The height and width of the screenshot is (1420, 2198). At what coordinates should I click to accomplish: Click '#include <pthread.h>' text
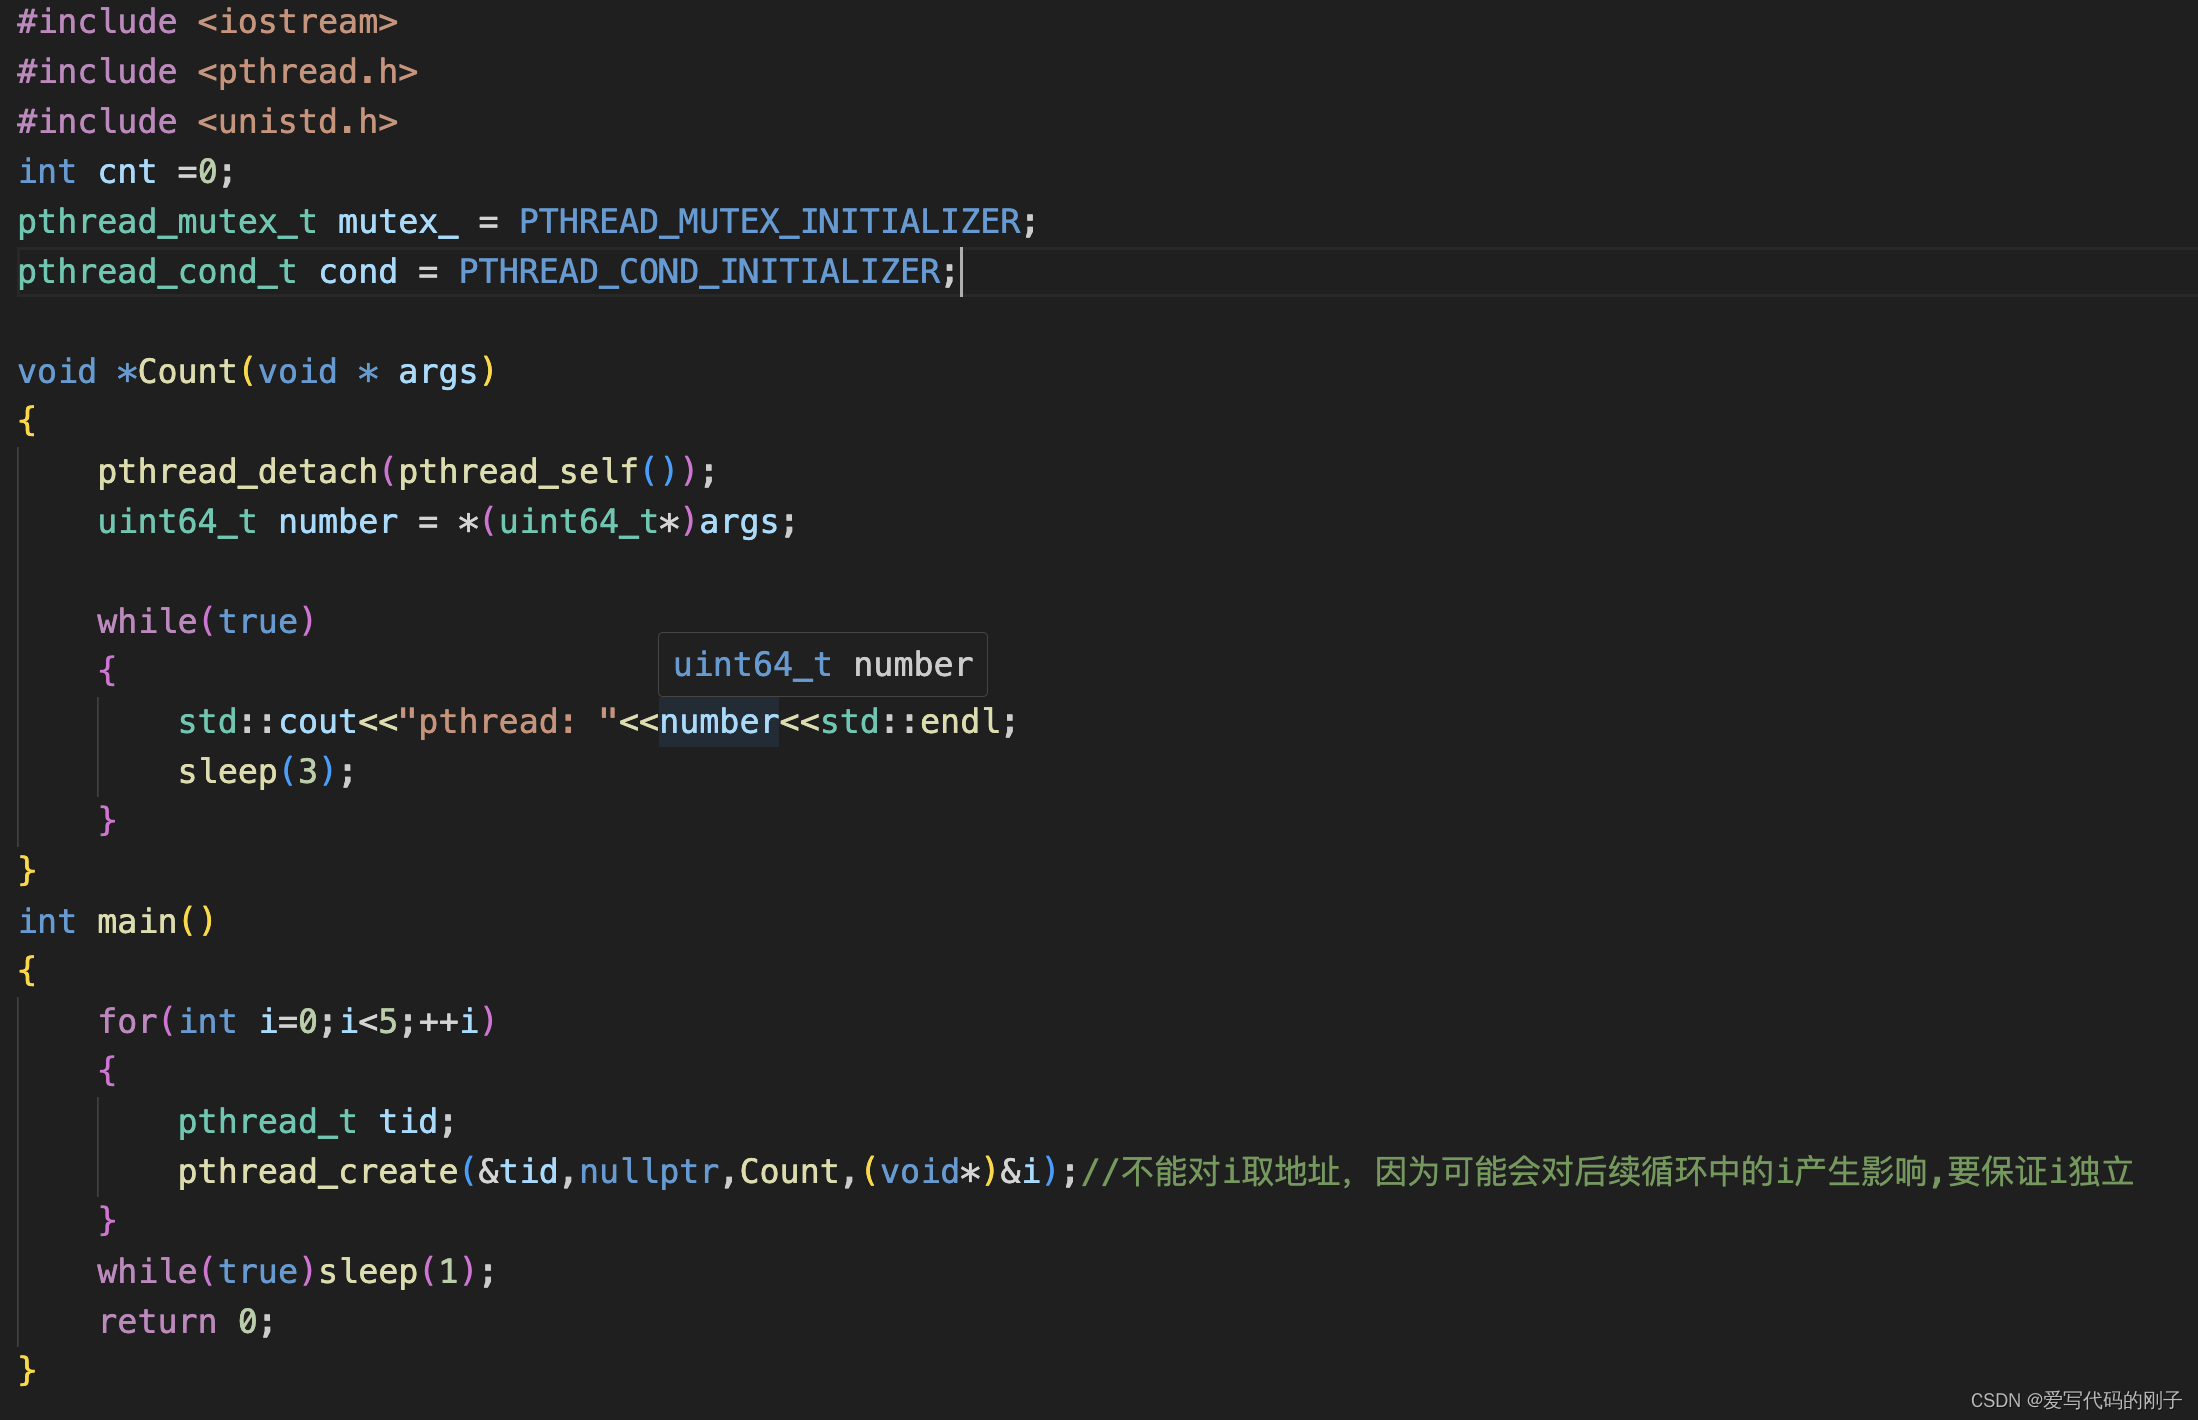click(x=218, y=72)
